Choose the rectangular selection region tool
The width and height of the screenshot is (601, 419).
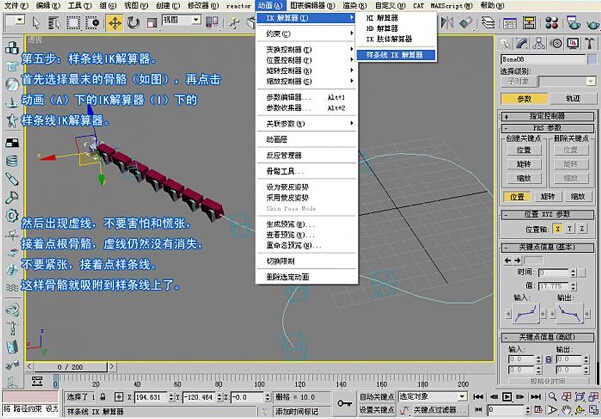click(x=73, y=23)
